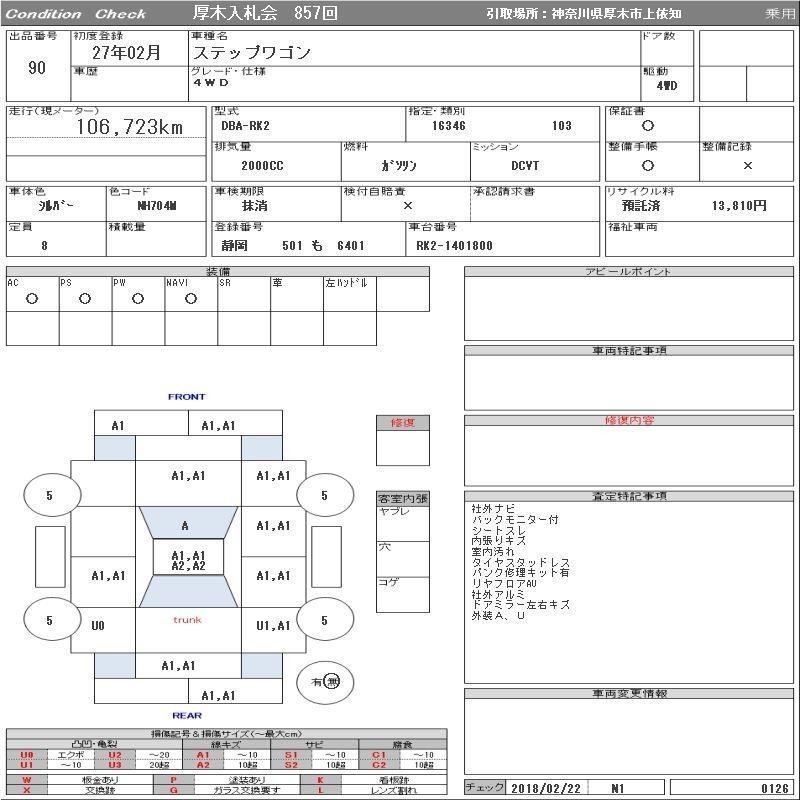Click the C2 legend code
Viewport: 800px width, 800px height.
[379, 765]
